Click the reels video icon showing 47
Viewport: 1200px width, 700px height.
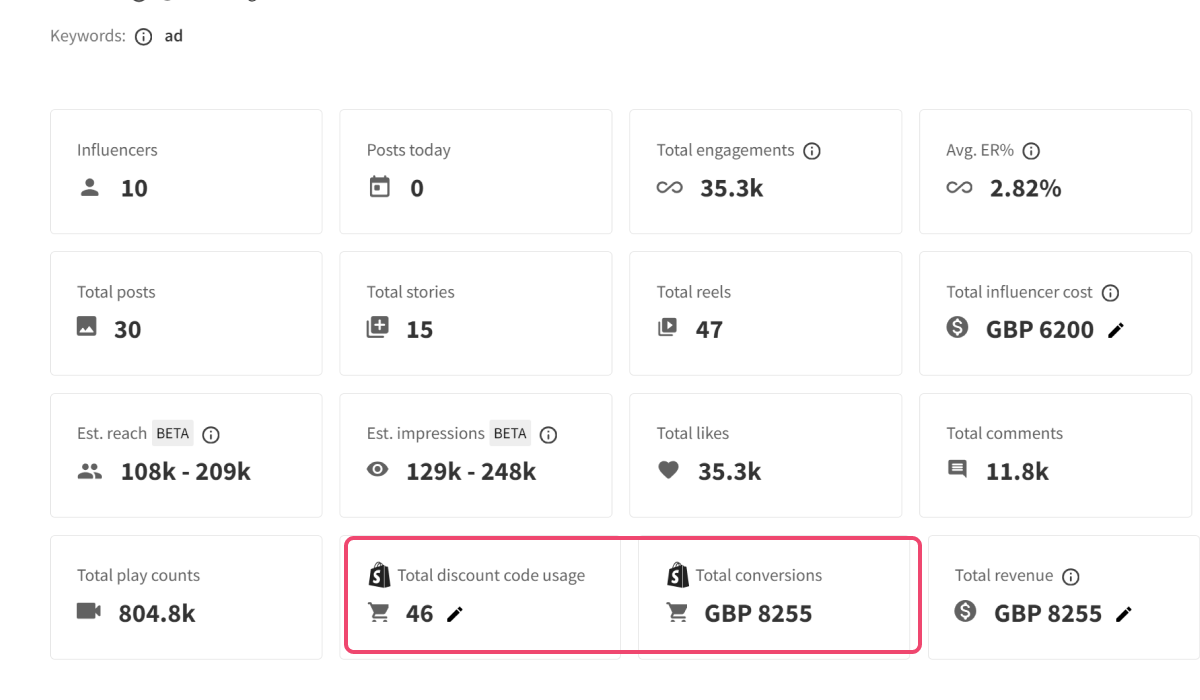click(x=667, y=329)
